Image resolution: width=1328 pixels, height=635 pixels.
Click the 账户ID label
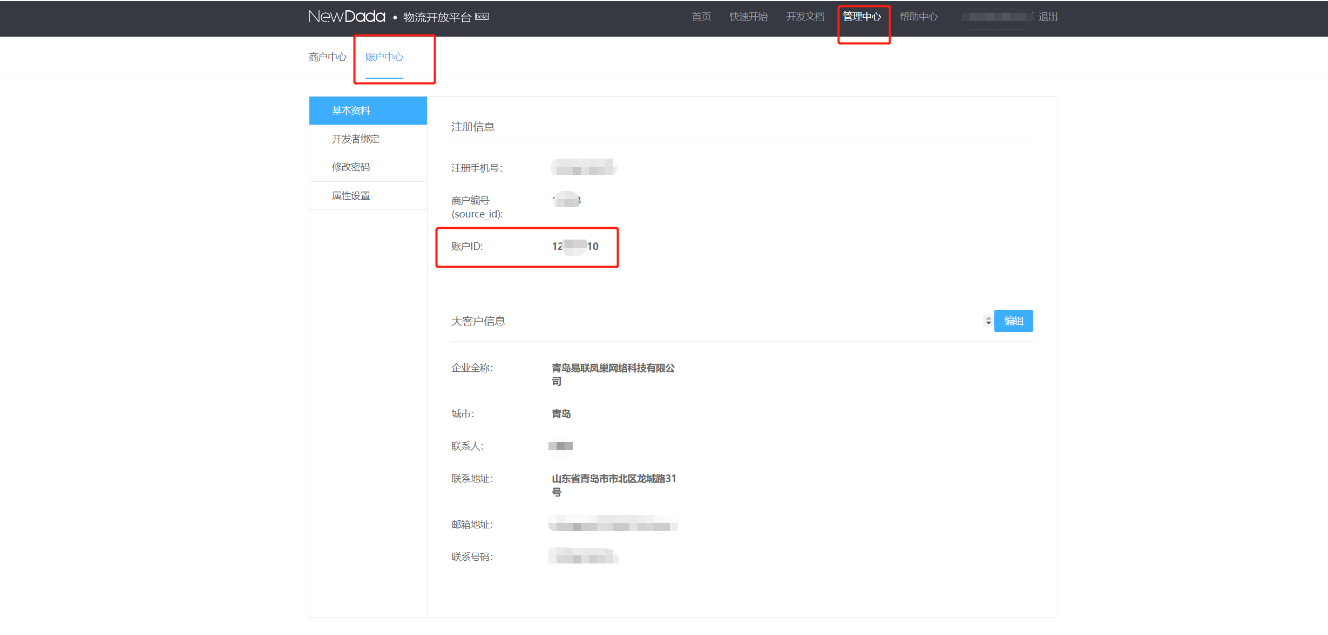[467, 246]
